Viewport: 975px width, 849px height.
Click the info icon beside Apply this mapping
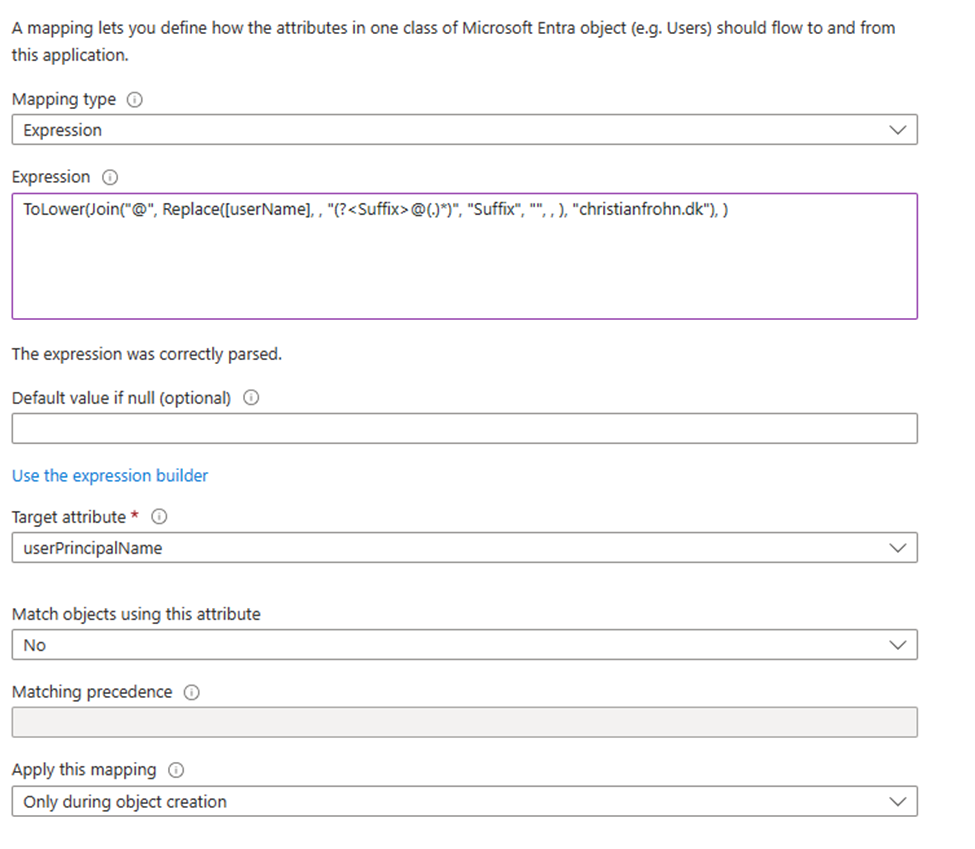click(x=176, y=770)
